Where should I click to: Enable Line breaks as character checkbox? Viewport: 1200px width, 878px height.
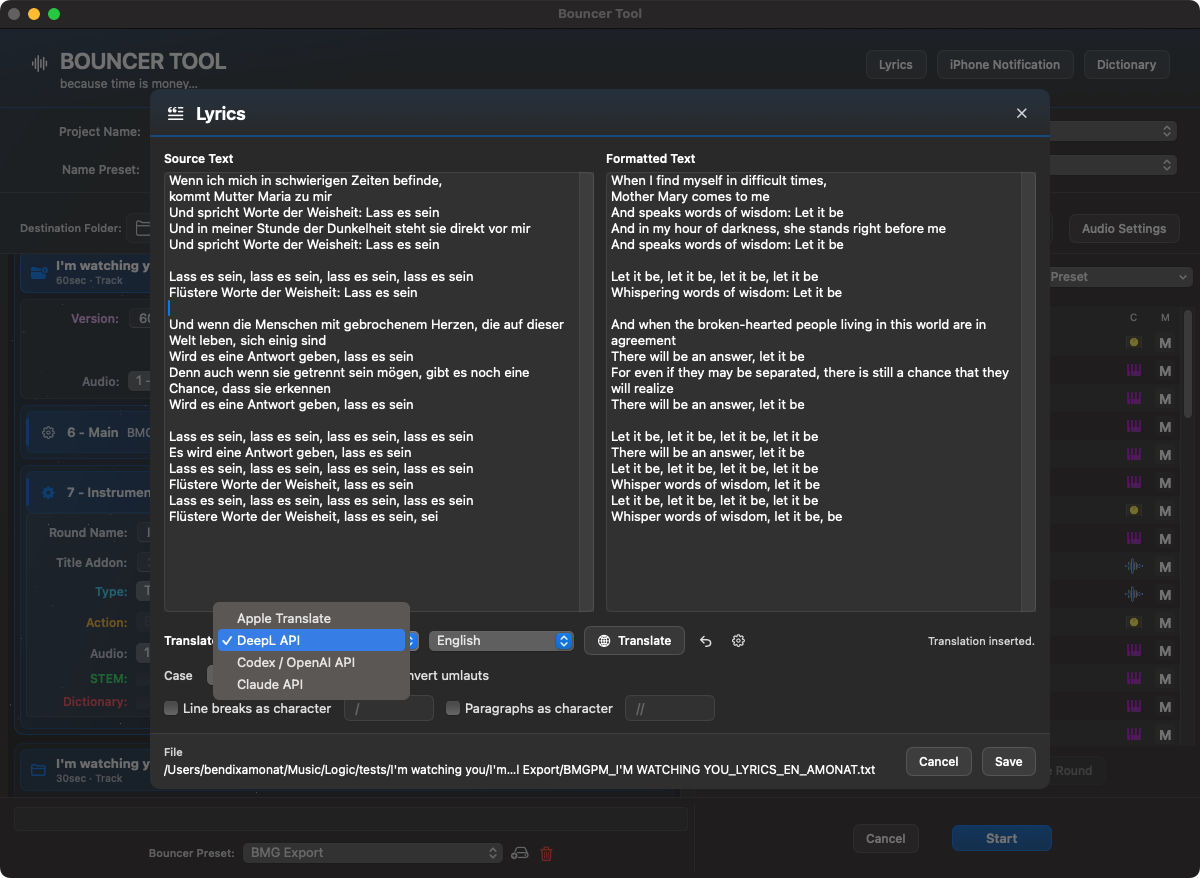171,708
